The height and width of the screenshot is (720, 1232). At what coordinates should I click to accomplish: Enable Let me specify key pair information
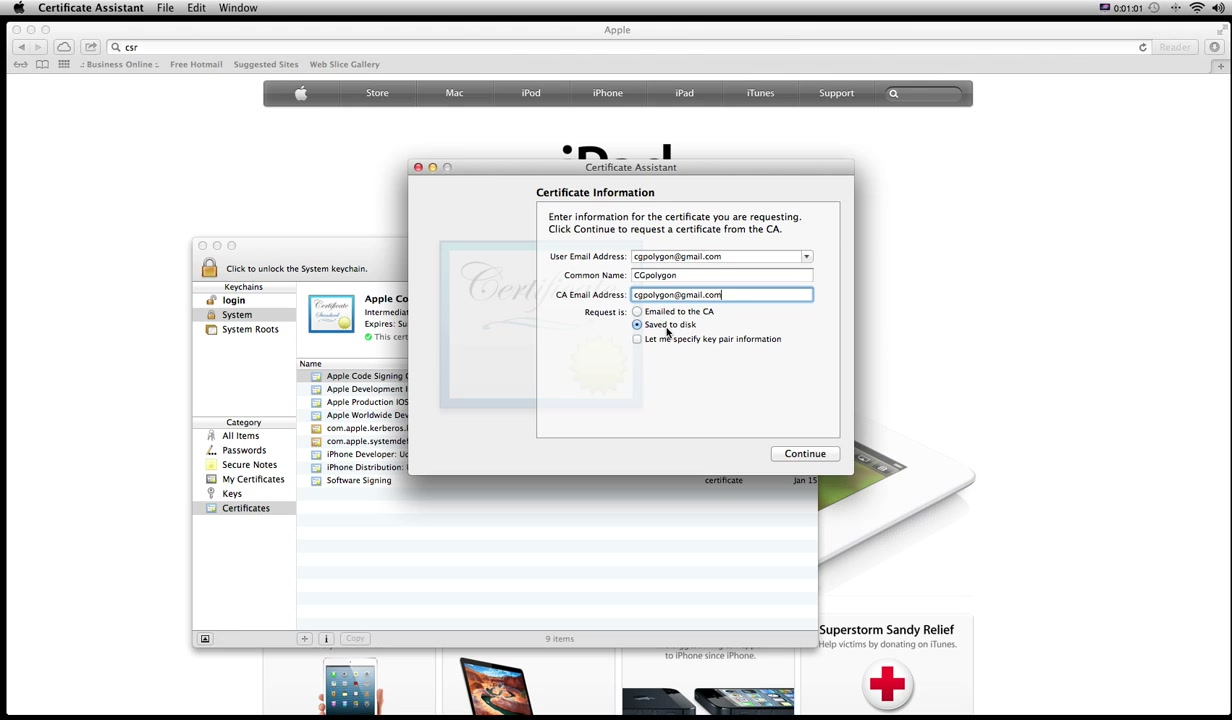coord(637,339)
